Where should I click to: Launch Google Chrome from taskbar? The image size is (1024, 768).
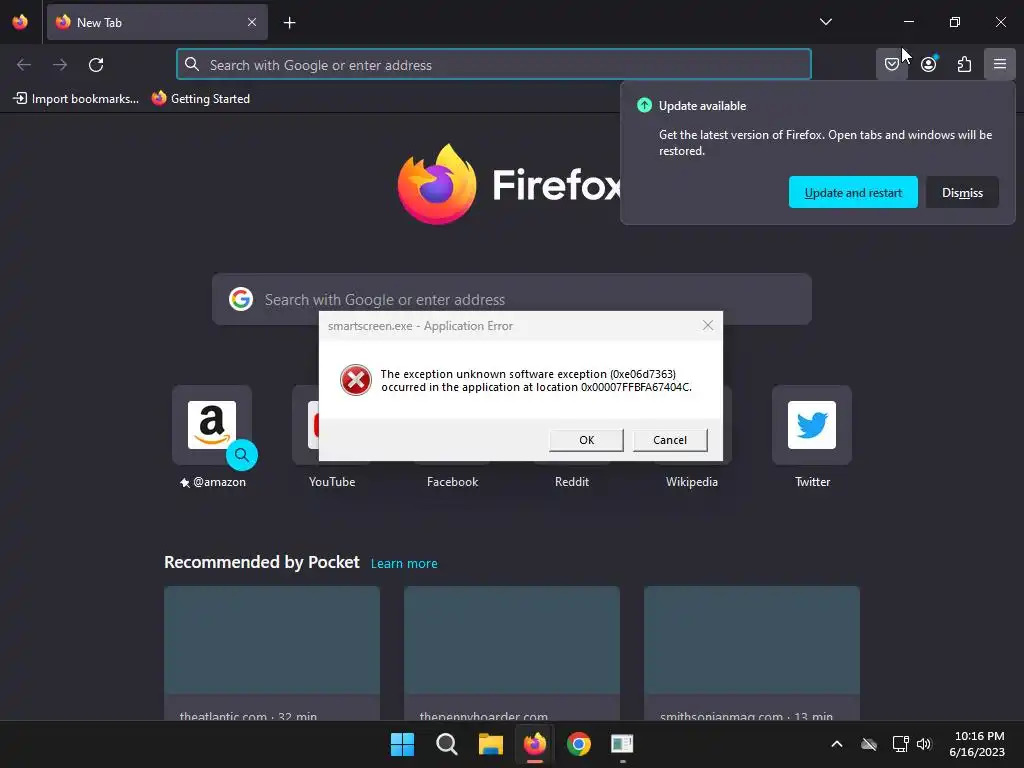[579, 744]
